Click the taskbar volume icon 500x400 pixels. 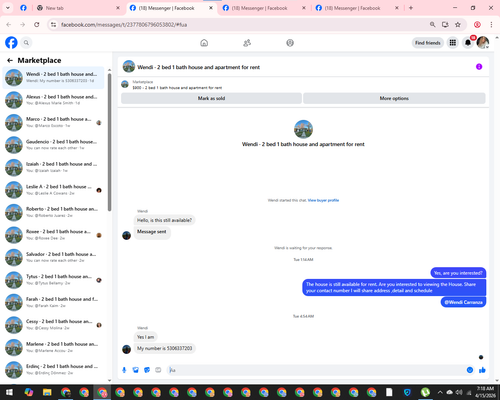(459, 392)
